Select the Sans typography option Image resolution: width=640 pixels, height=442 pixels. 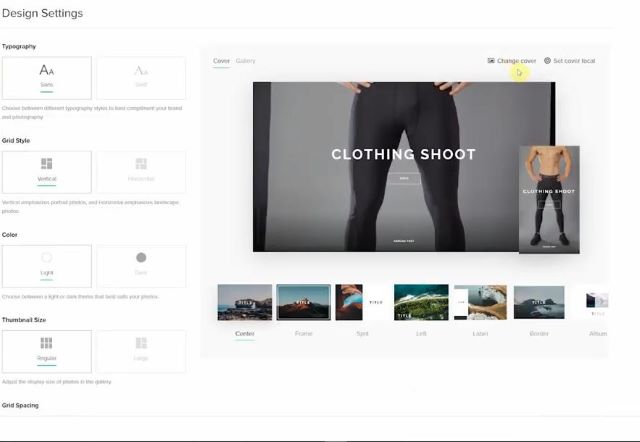coord(47,77)
